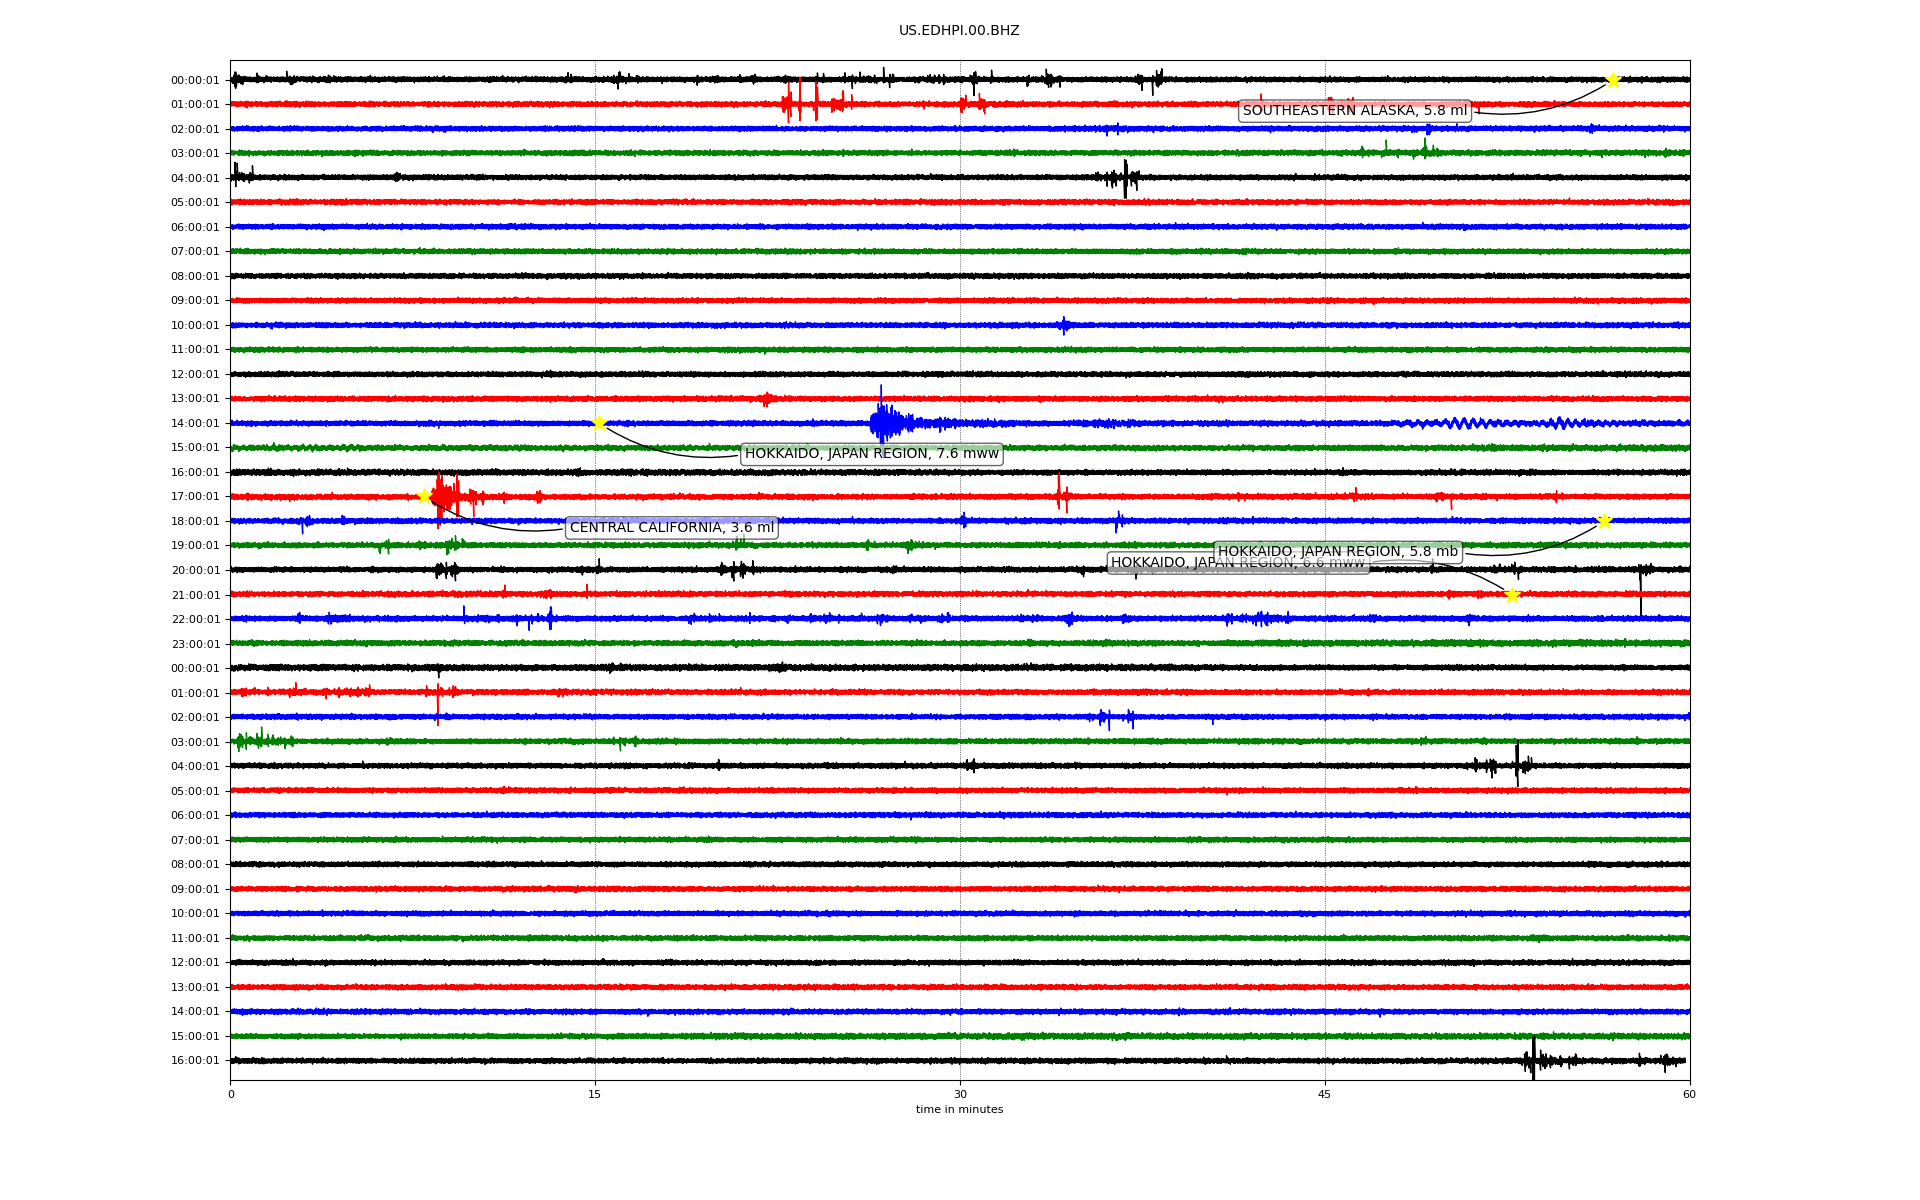The height and width of the screenshot is (1200, 1920).
Task: Click the yellow star on the 14:00:01 trace
Action: (599, 423)
